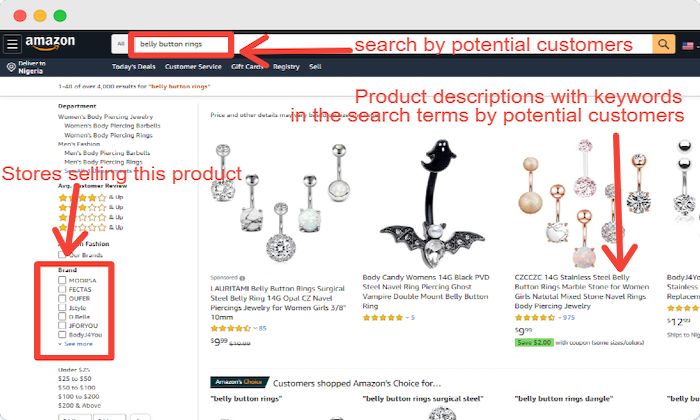Open the bat belly ring product image

point(432,203)
